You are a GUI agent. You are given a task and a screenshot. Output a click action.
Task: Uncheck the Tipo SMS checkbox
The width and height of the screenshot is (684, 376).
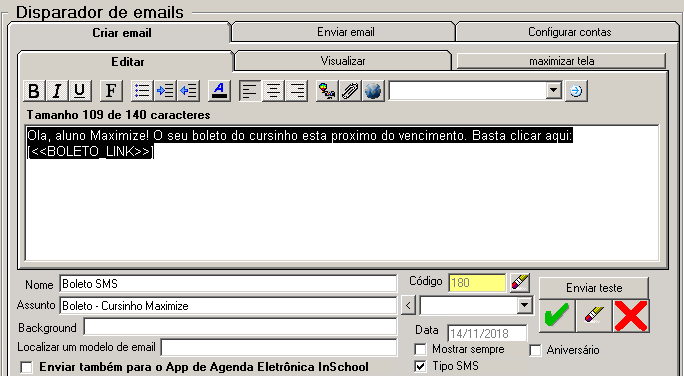pos(420,366)
